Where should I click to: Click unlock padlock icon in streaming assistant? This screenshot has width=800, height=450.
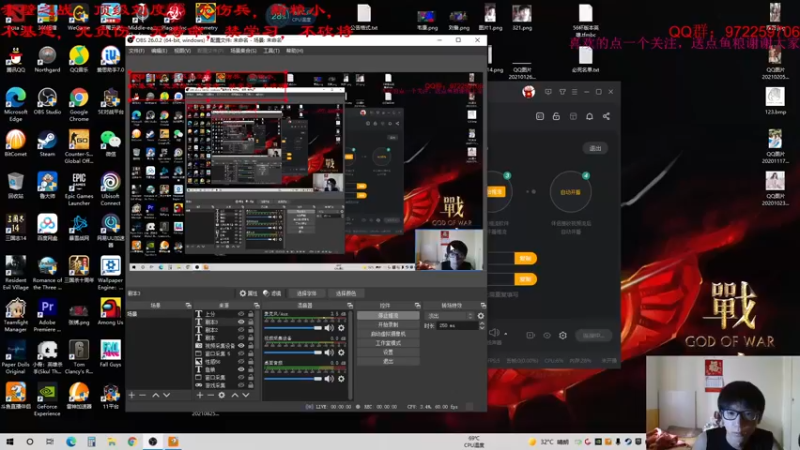556,116
